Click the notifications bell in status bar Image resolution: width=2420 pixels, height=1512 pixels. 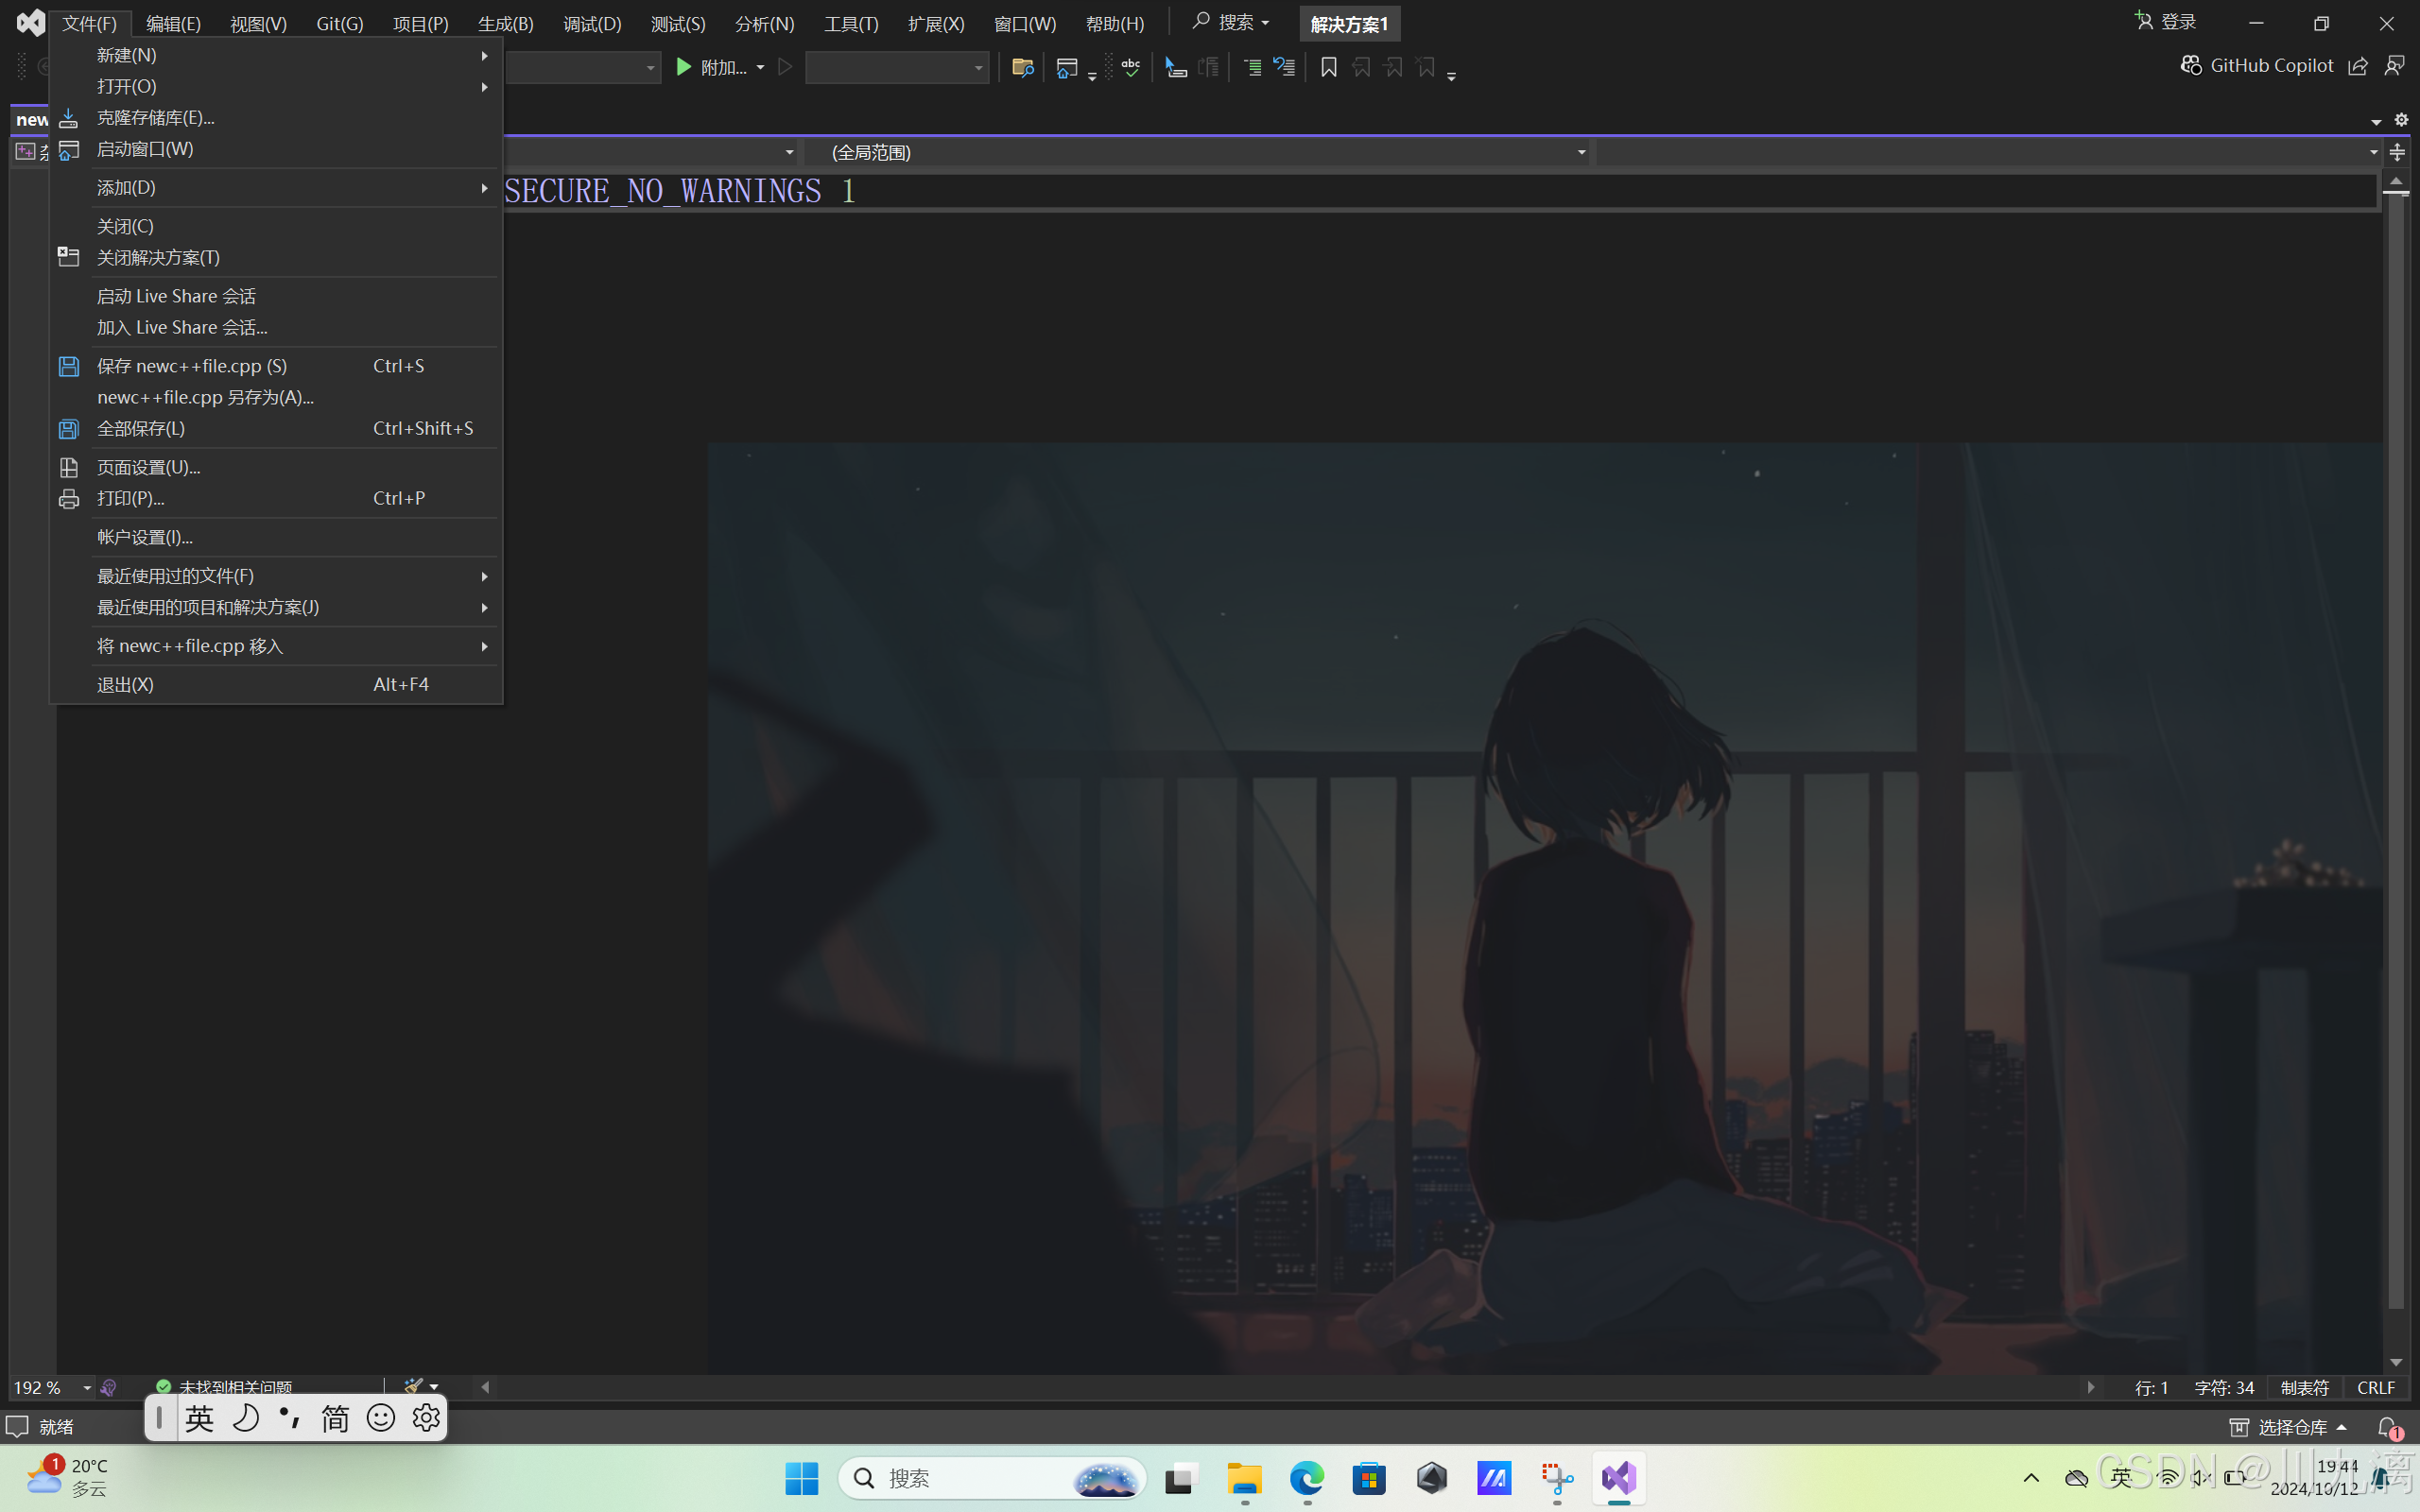(2388, 1427)
